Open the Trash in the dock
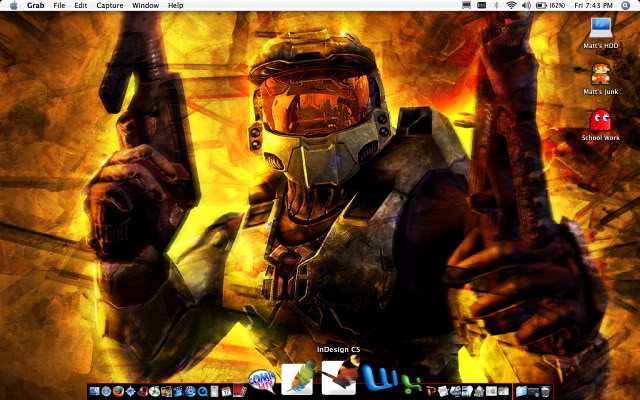Image resolution: width=640 pixels, height=400 pixels. 546,391
